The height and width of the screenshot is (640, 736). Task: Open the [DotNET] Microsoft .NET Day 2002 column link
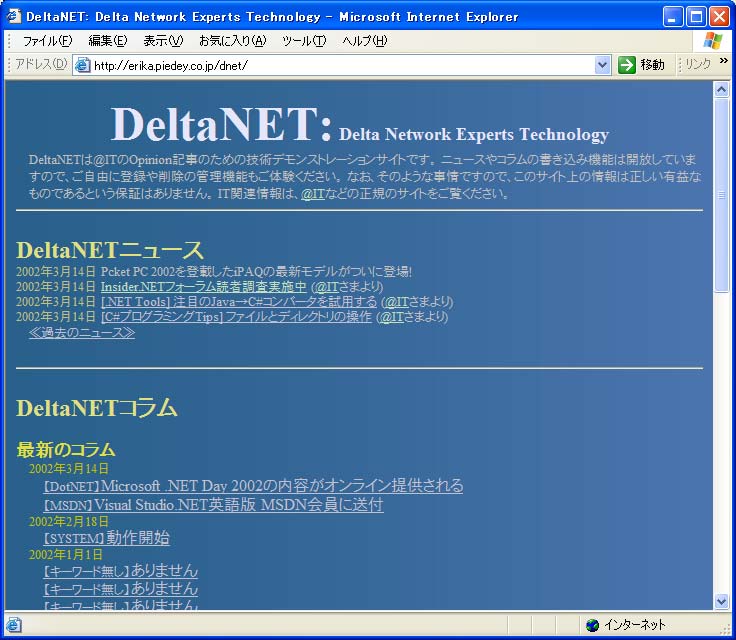[253, 486]
